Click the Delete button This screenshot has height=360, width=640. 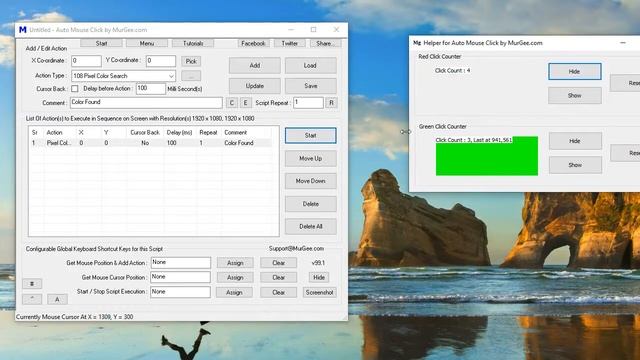click(311, 204)
